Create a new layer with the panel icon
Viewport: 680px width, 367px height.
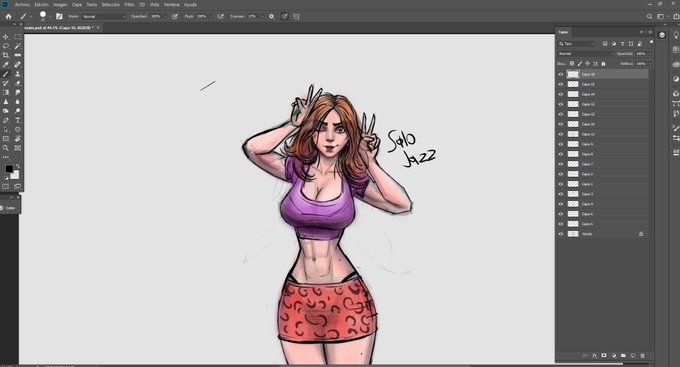pyautogui.click(x=633, y=356)
